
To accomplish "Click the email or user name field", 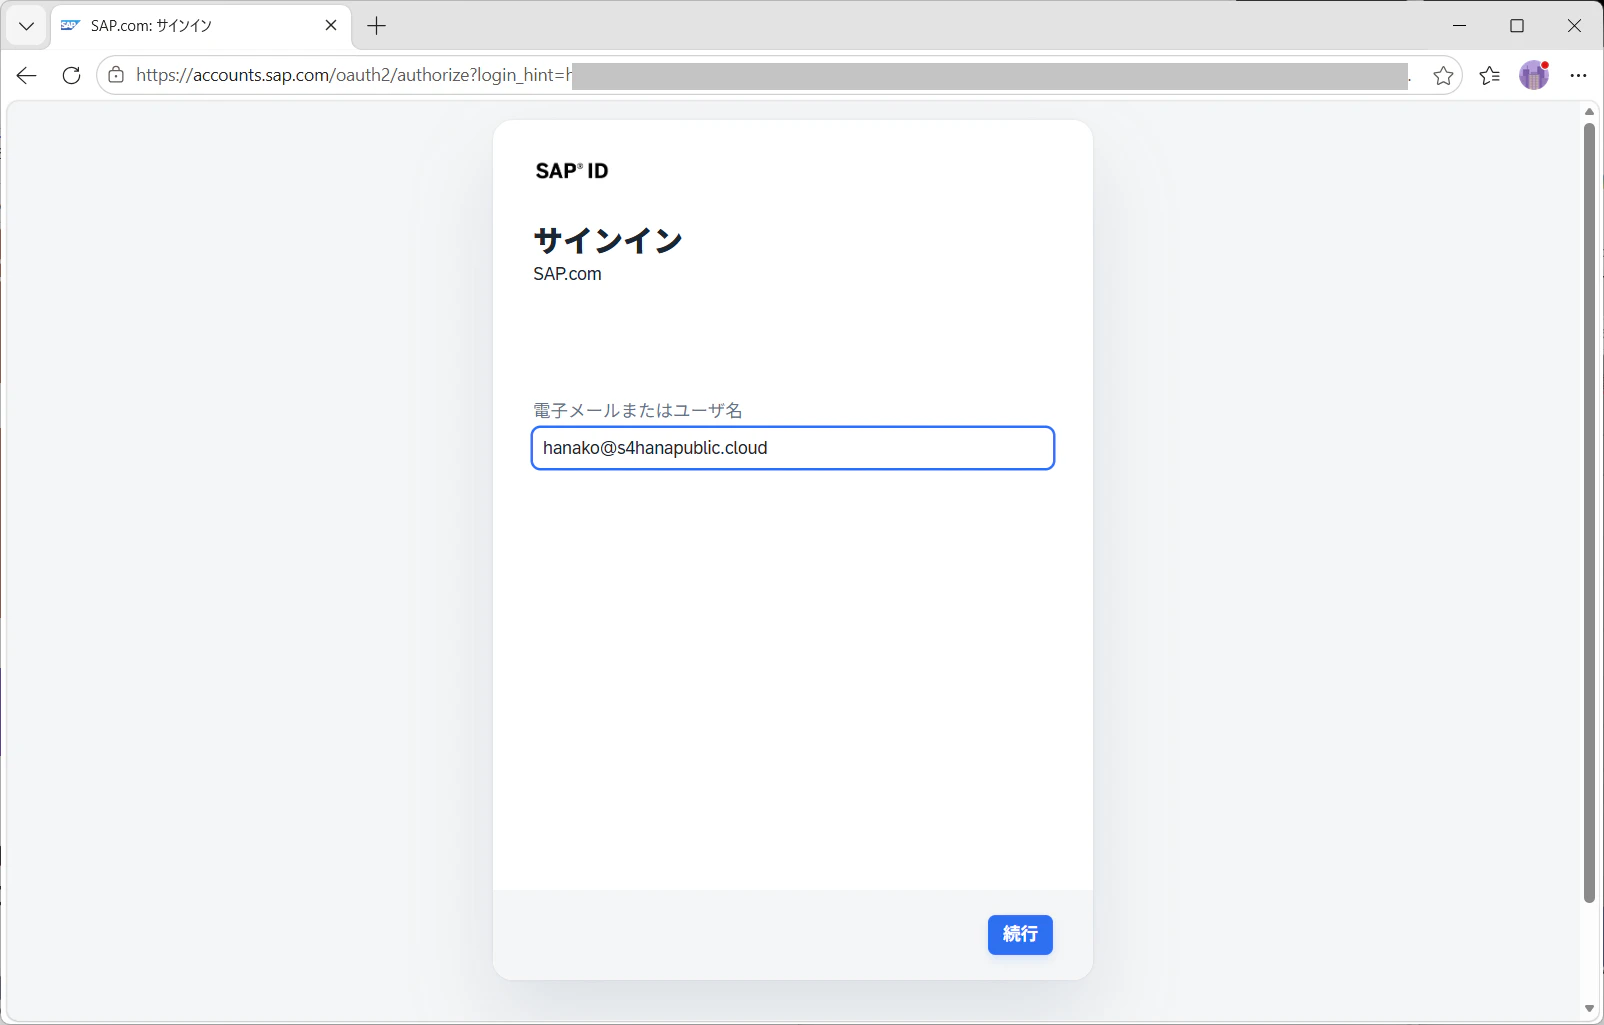I will 793,448.
